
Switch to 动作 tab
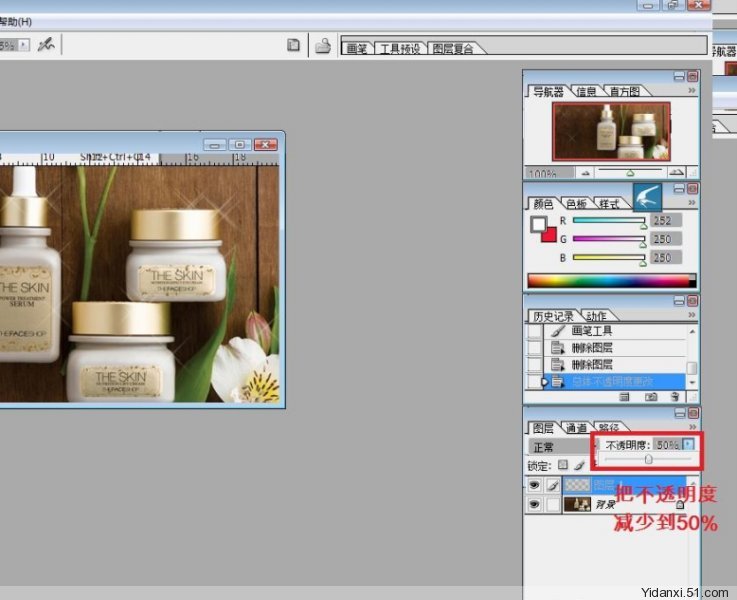(596, 316)
